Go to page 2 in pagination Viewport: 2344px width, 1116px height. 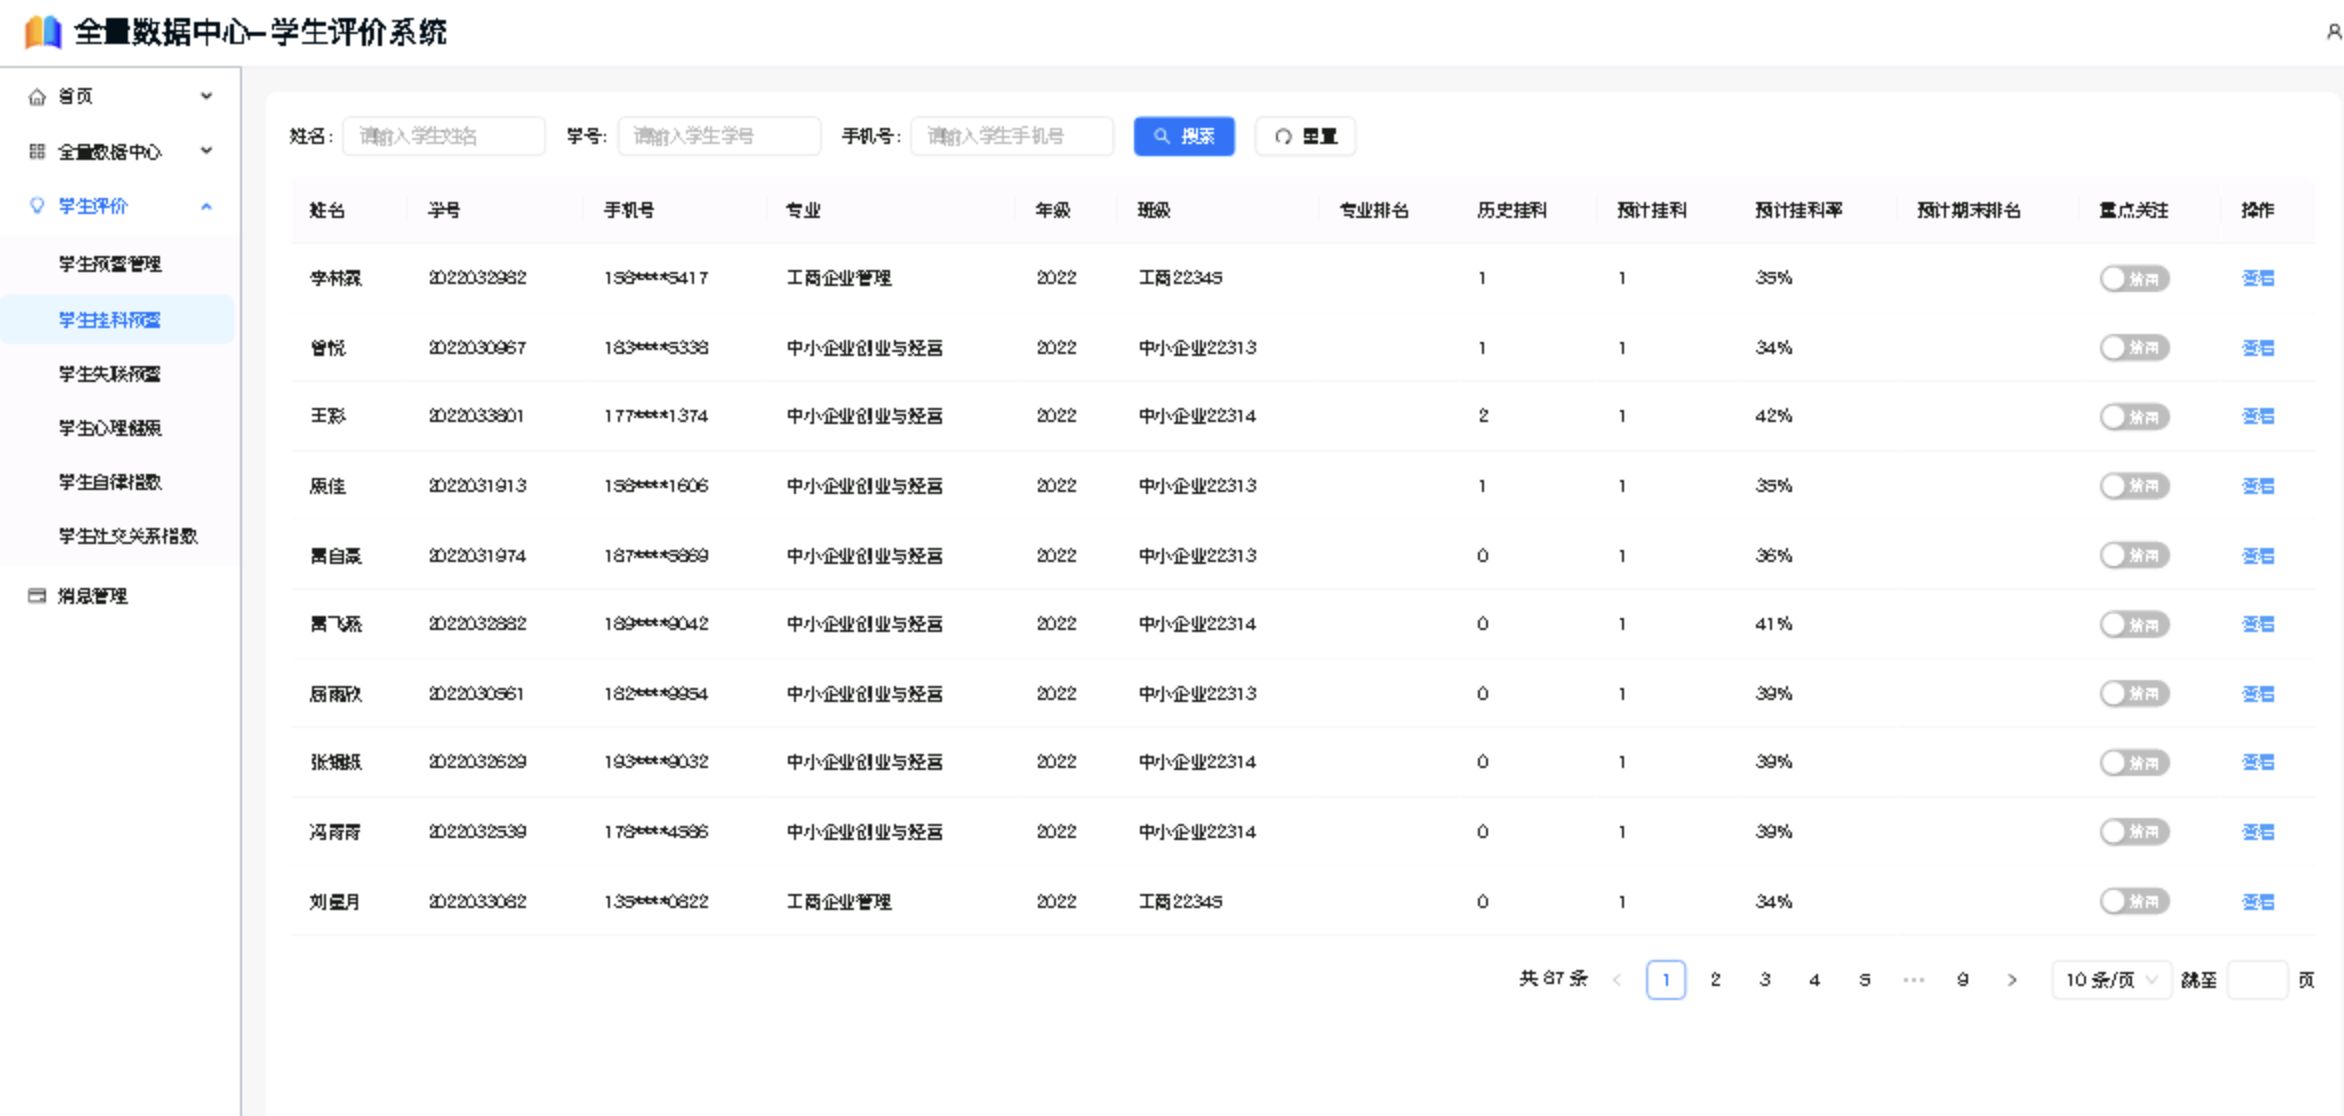pyautogui.click(x=1715, y=980)
